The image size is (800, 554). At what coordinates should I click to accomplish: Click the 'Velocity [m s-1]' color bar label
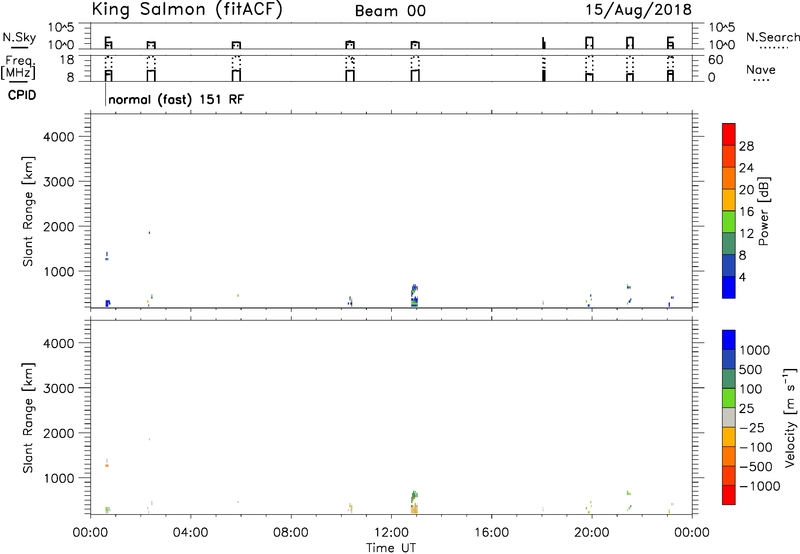click(790, 417)
